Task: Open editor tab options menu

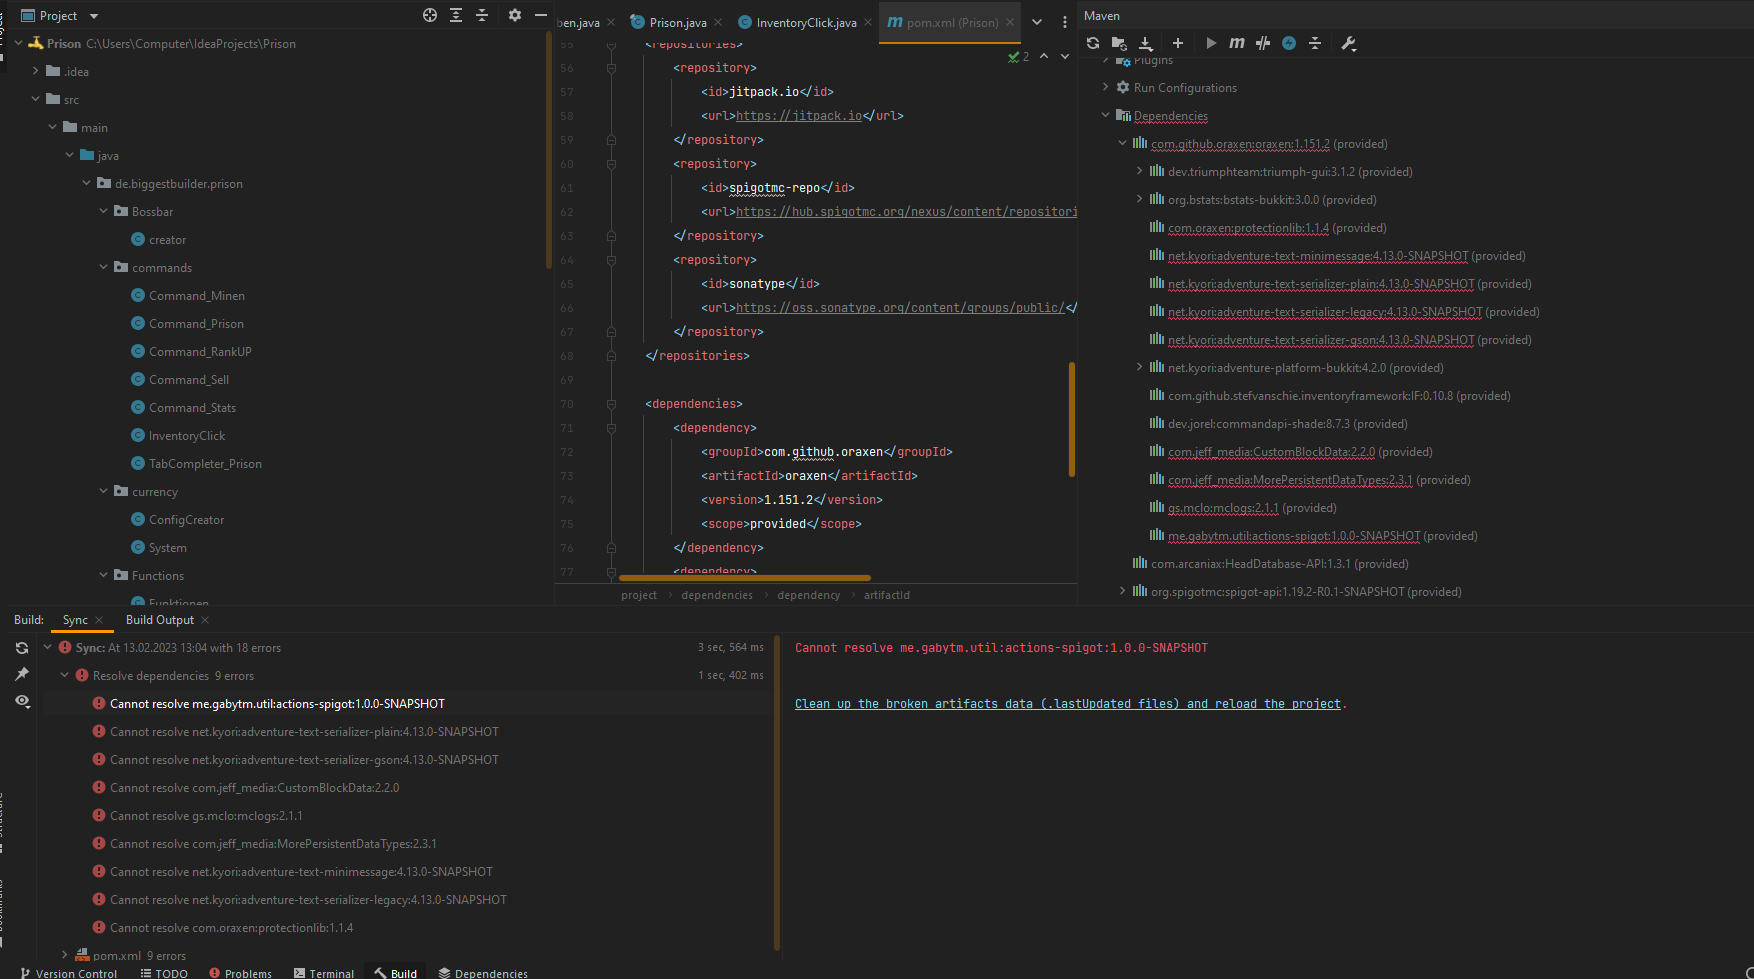Action: 1065,22
